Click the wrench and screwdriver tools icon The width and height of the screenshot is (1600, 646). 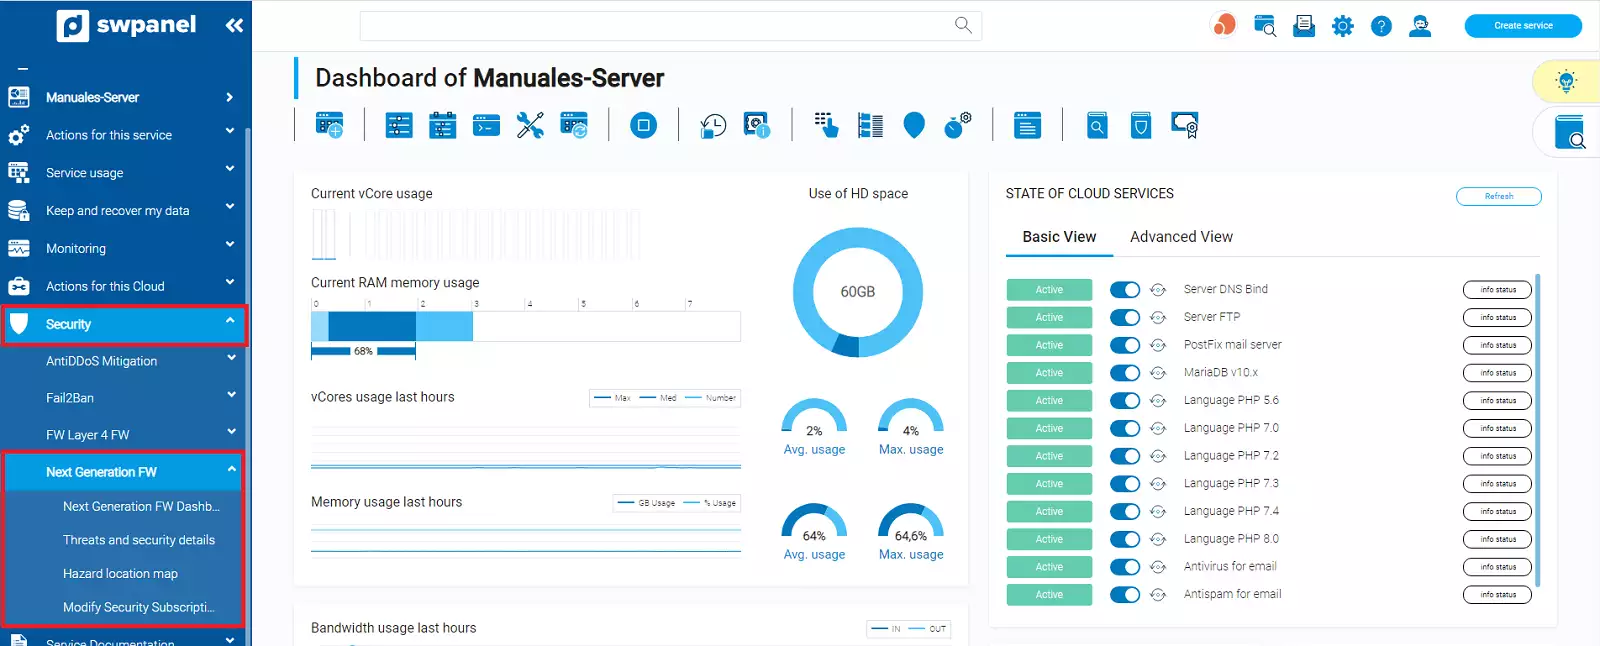pos(530,125)
